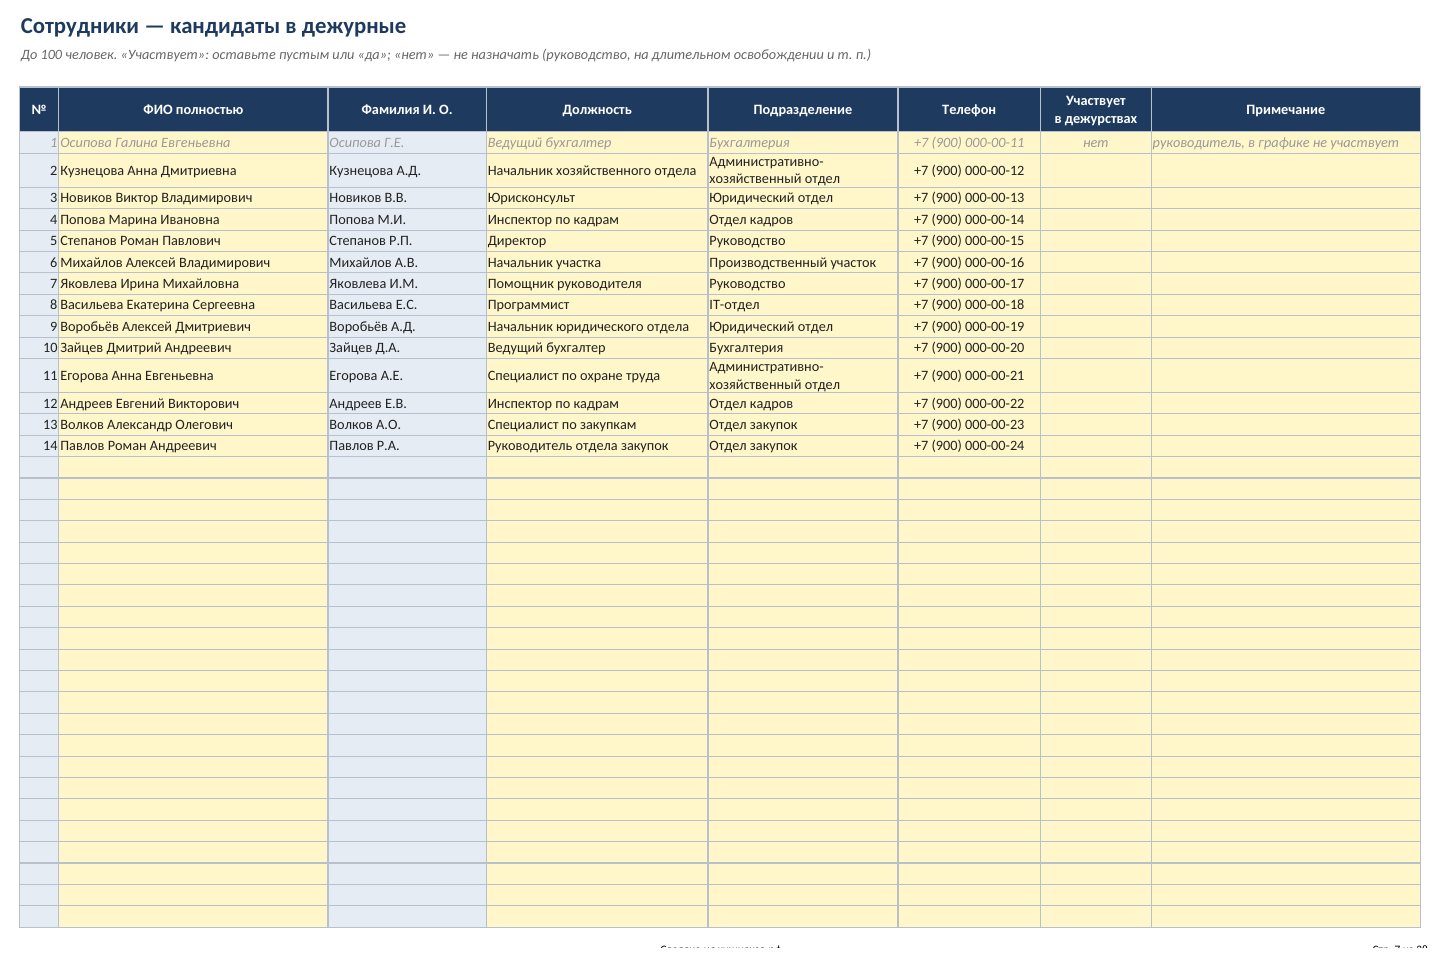This screenshot has height=966, width=1446.
Task: Click the name "Васильева Екатерина Сергеевна"
Action: (x=193, y=305)
